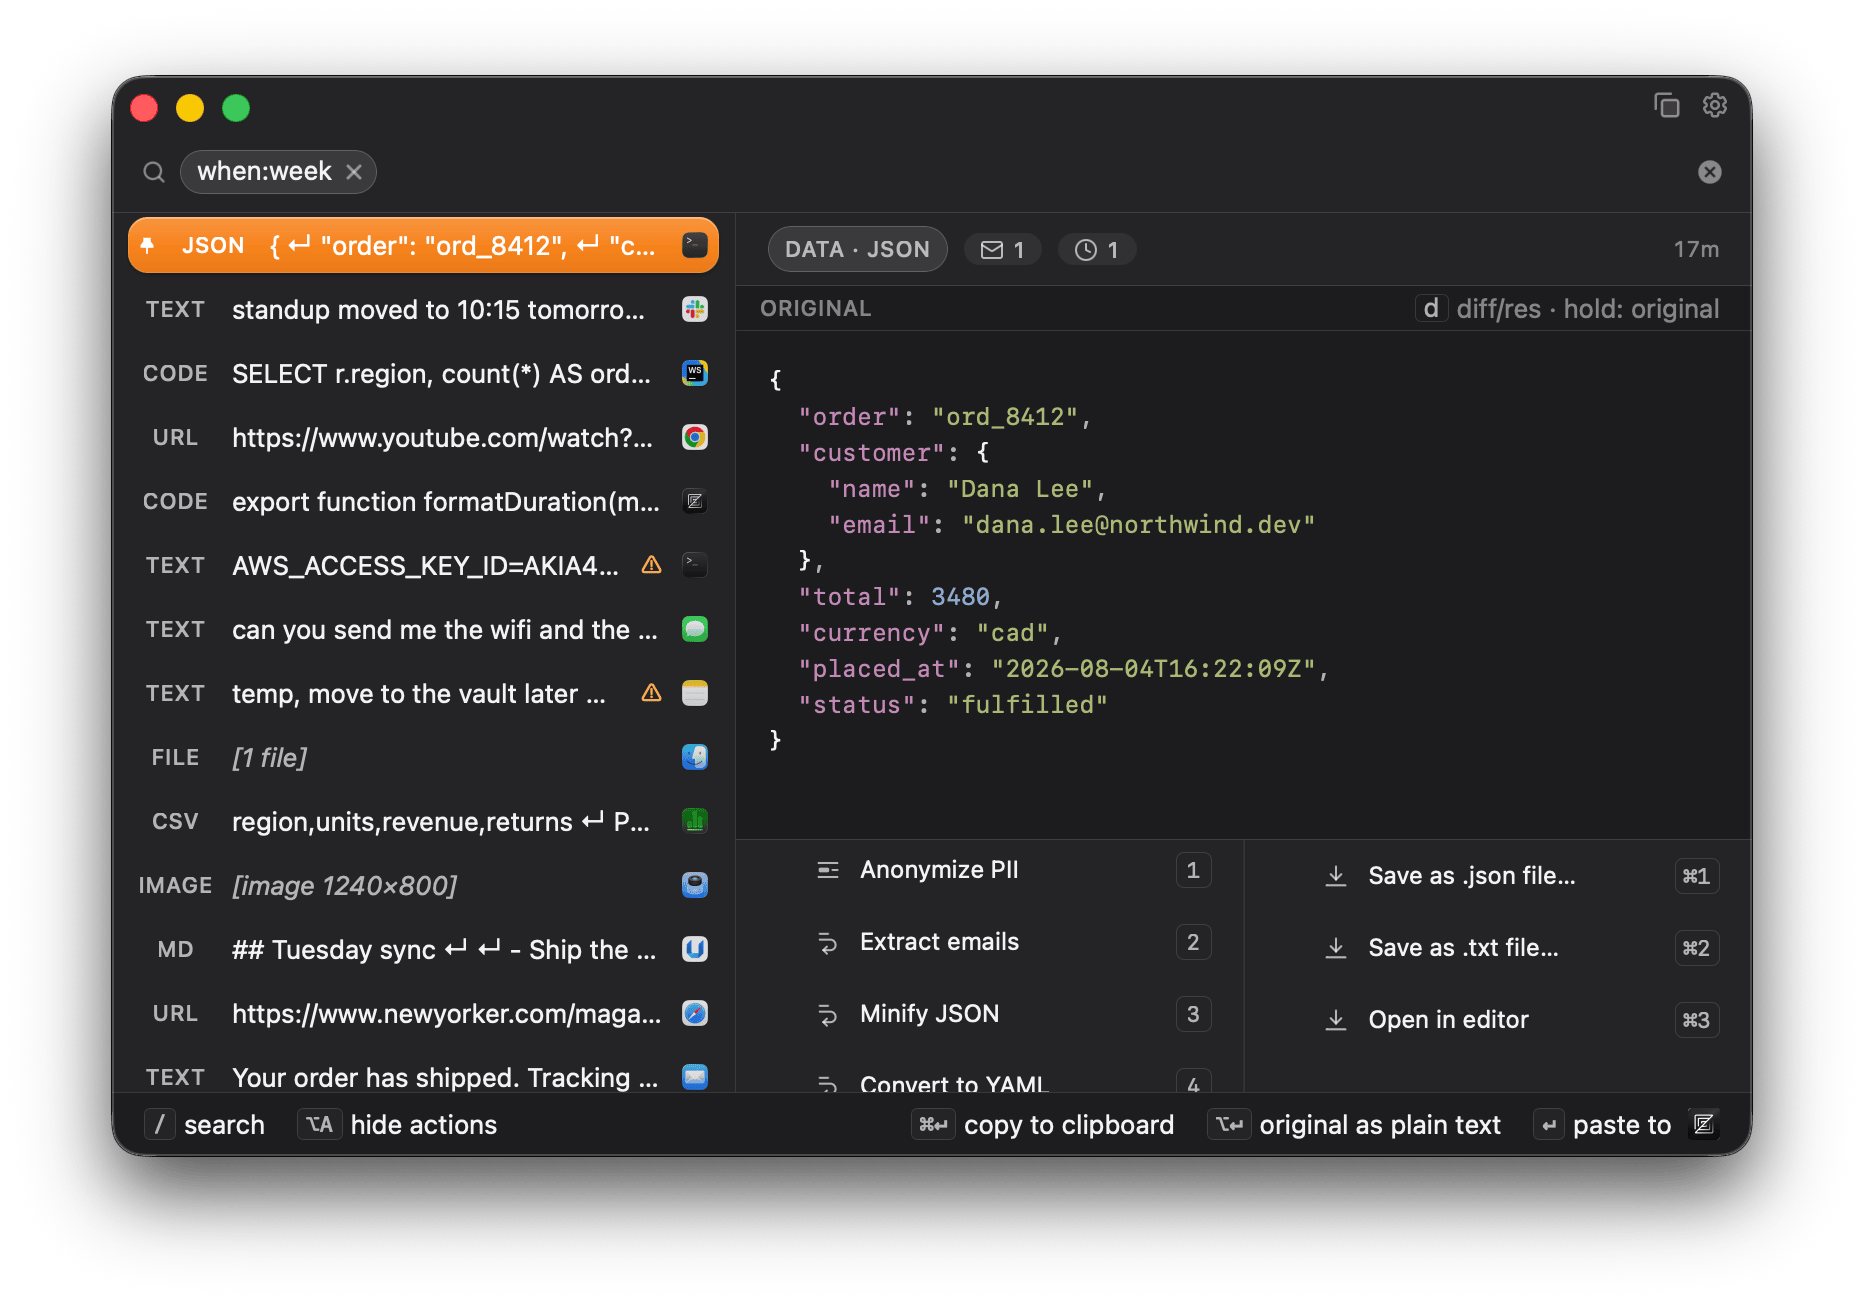
Task: Click the email value dana.lee@northwind.dev
Action: [1138, 525]
